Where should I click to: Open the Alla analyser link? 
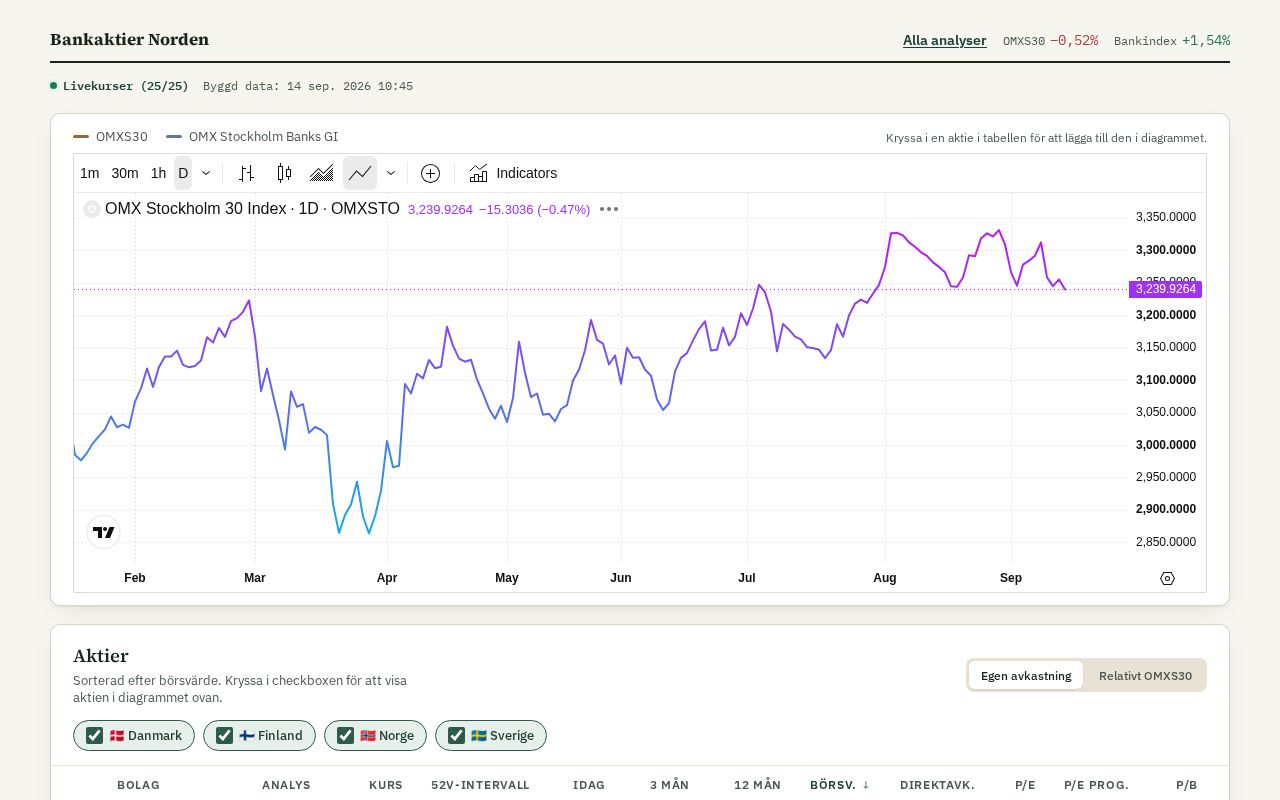click(x=945, y=41)
